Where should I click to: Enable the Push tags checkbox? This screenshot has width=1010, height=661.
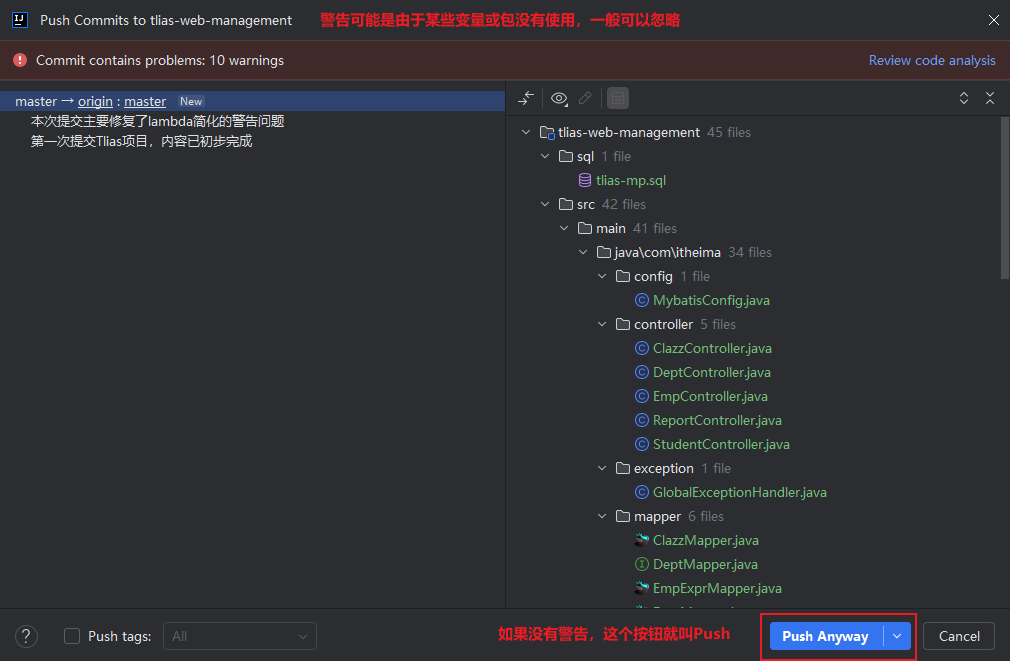click(x=72, y=637)
